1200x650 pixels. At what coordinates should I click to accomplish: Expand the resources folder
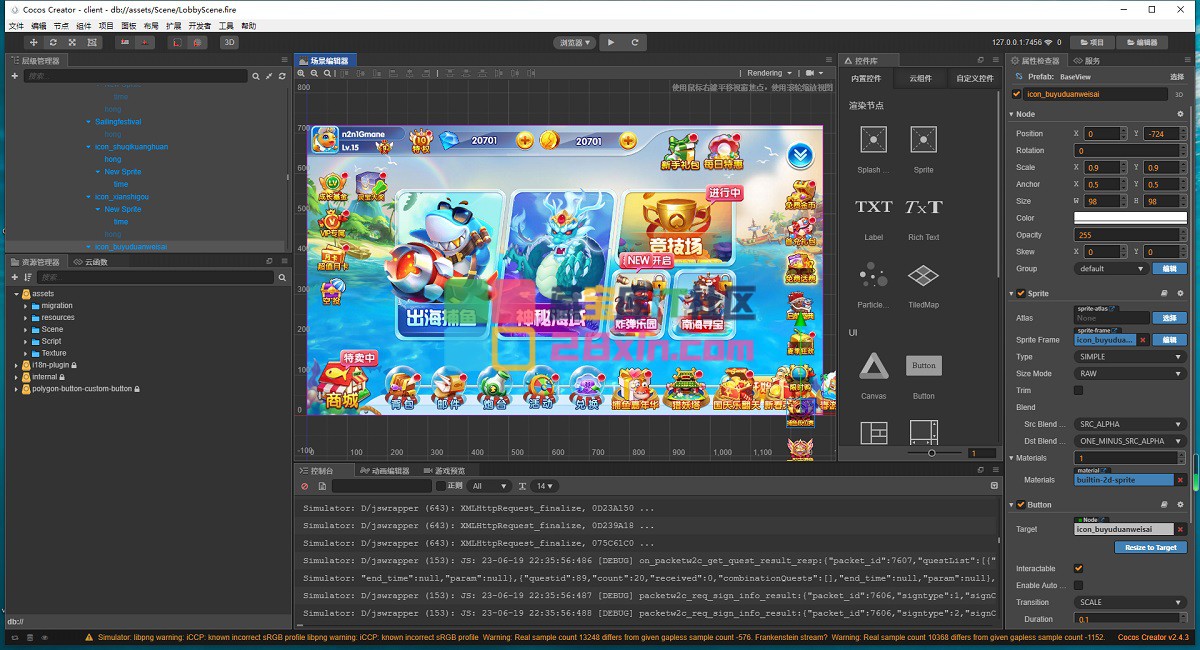tap(25, 318)
